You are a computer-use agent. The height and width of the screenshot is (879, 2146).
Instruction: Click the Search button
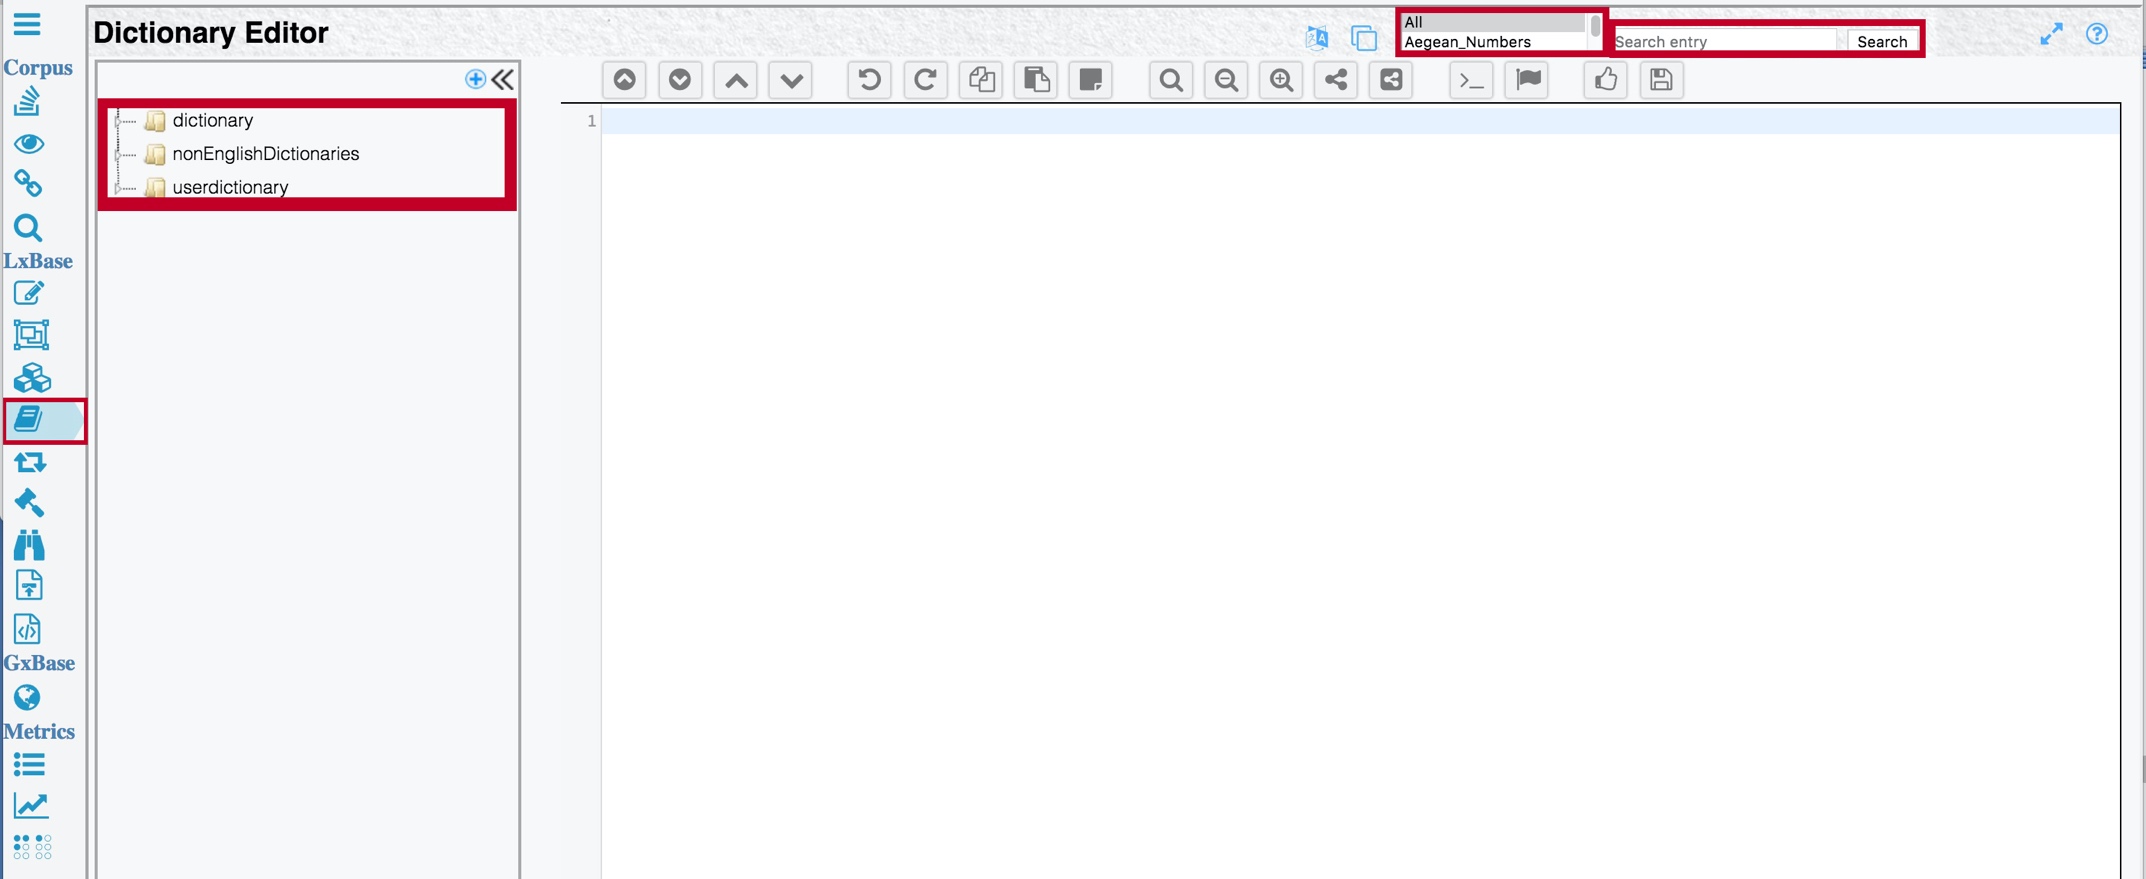(1882, 41)
